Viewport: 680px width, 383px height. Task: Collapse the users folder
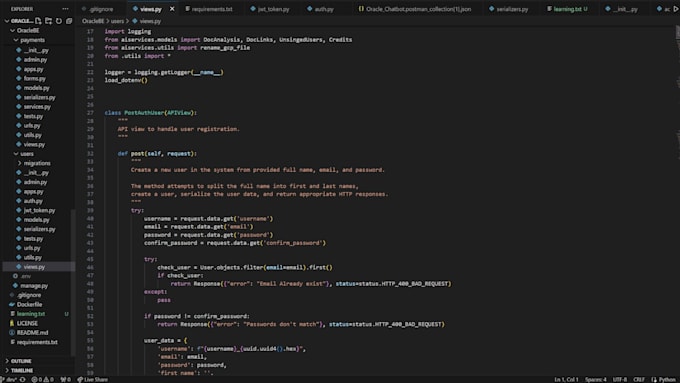point(16,154)
